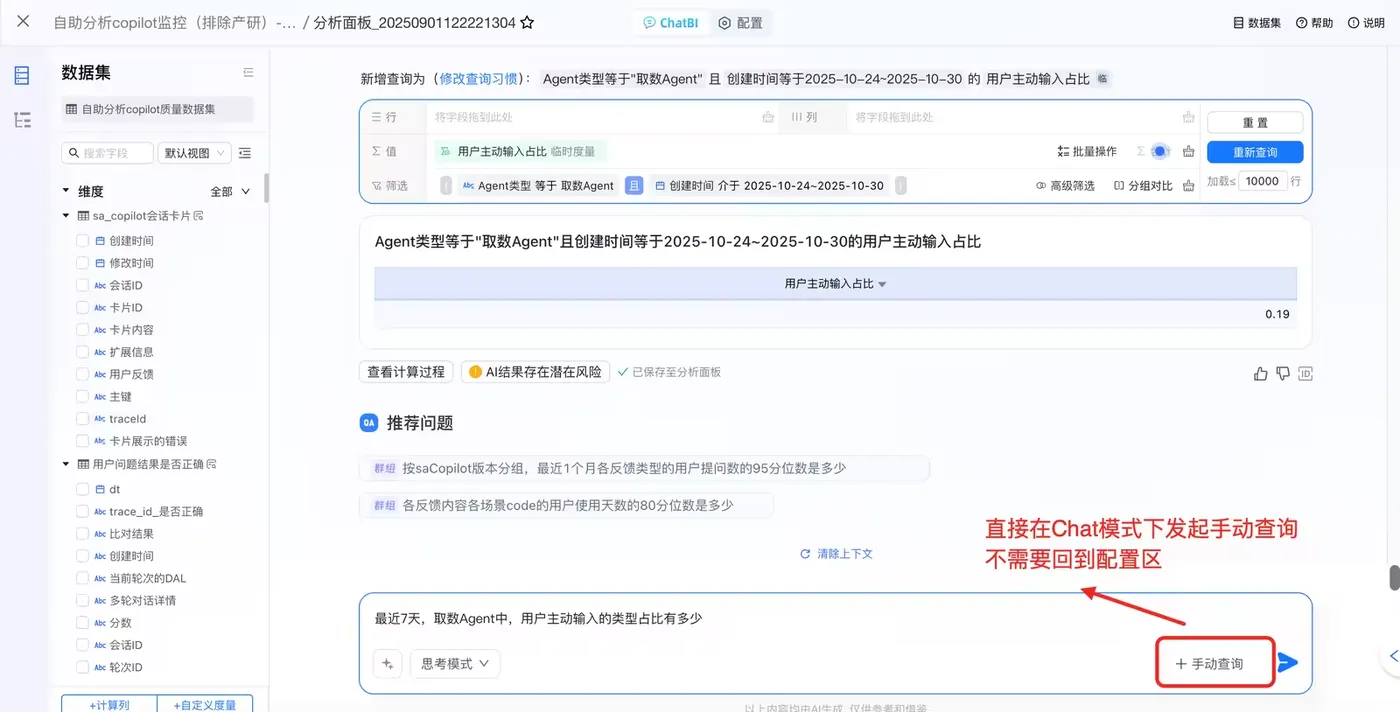The image size is (1400, 712).
Task: Switch to the 配置 tab
Action: point(740,23)
